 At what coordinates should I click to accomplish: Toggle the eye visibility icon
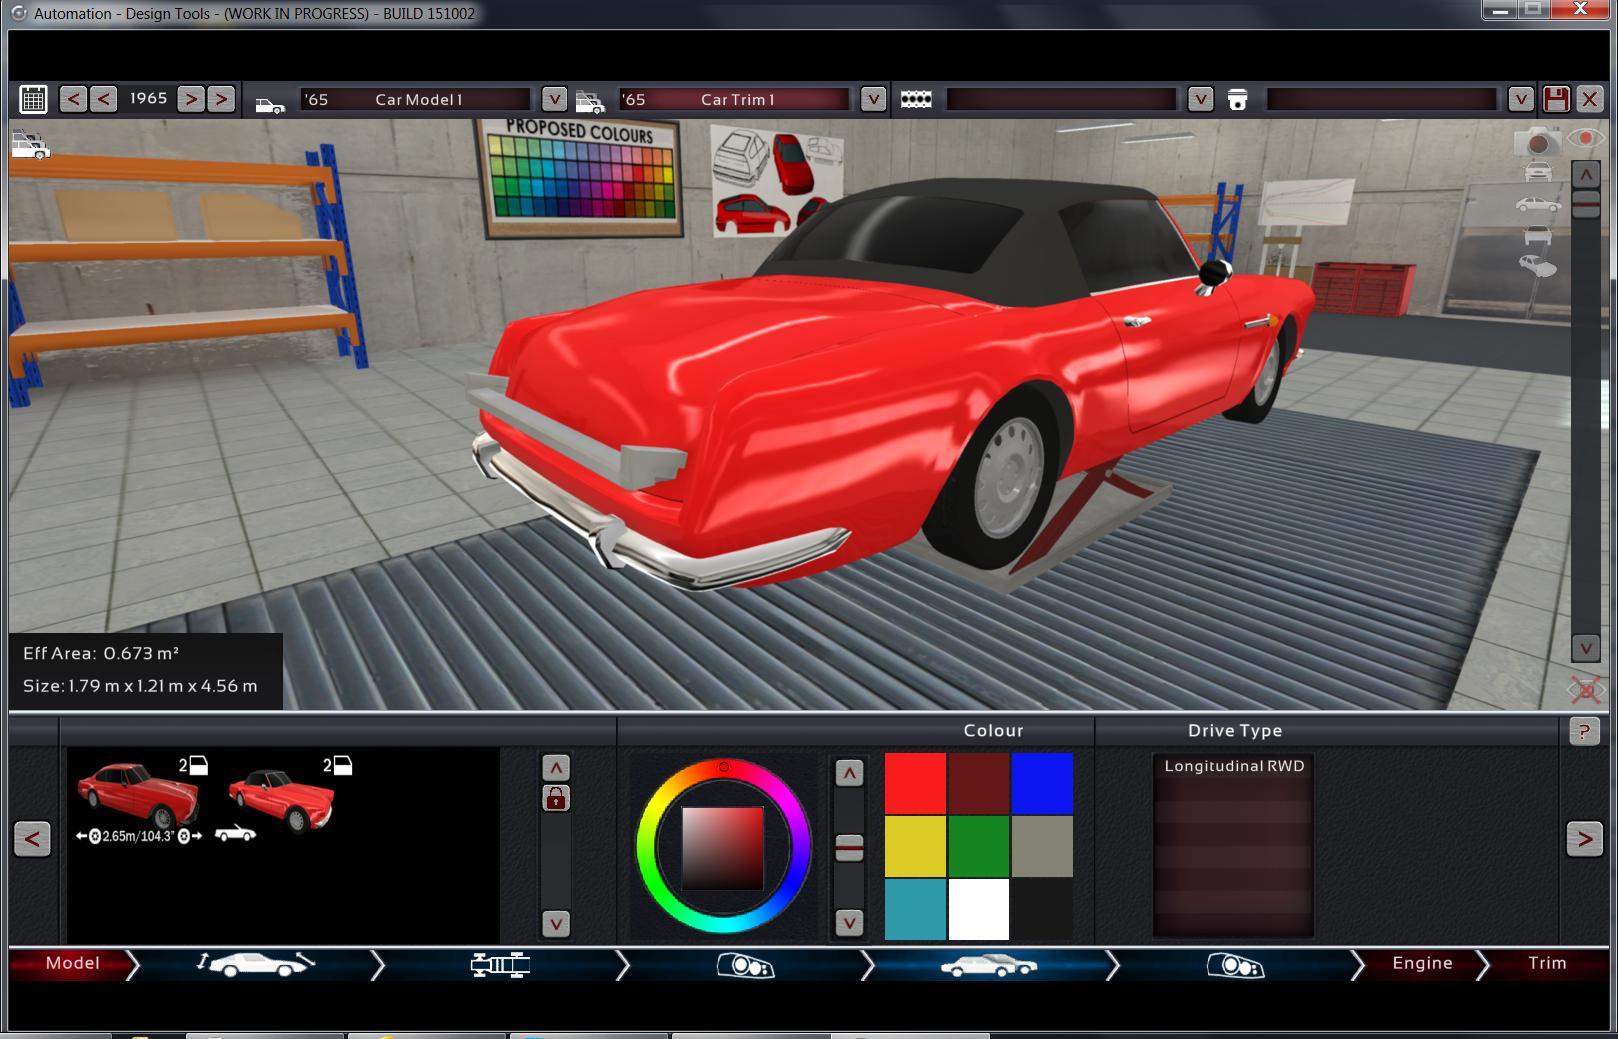[x=1585, y=139]
